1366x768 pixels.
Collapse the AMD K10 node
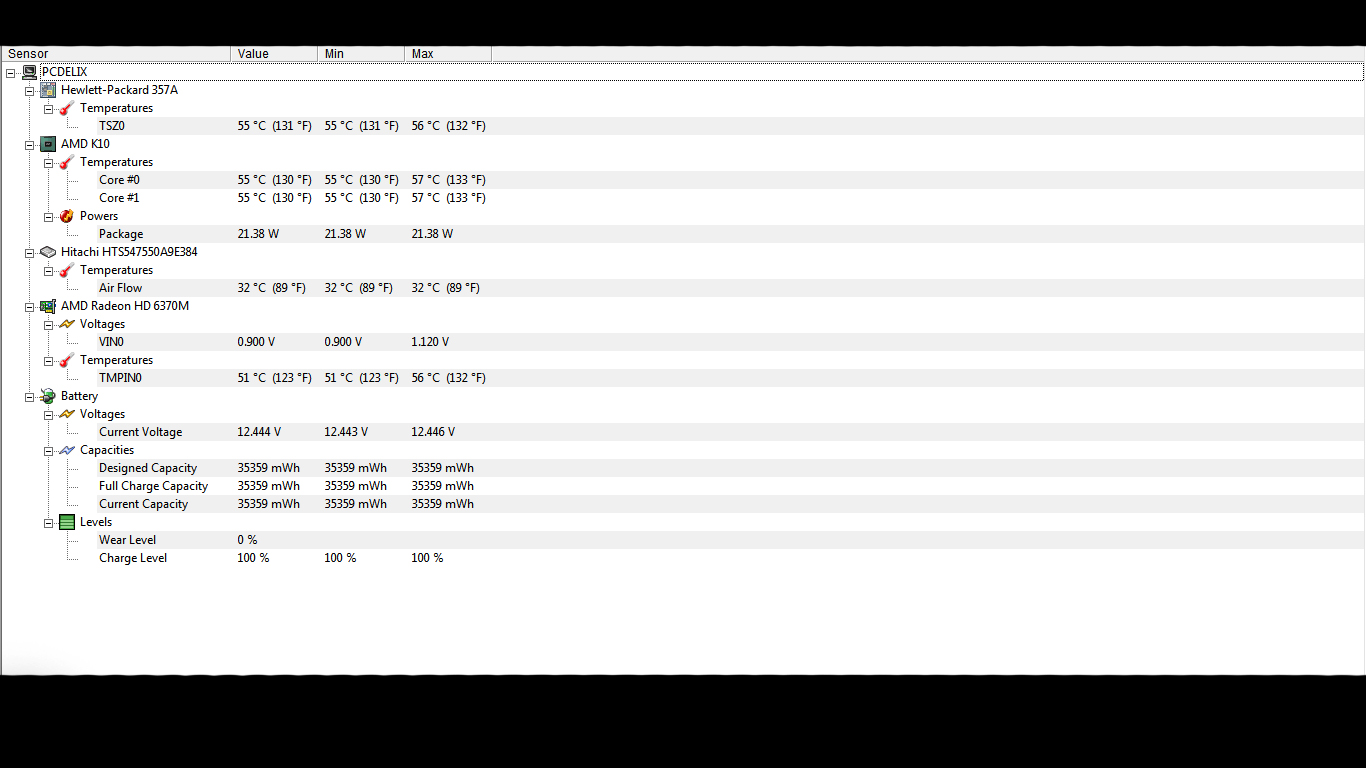tap(29, 145)
